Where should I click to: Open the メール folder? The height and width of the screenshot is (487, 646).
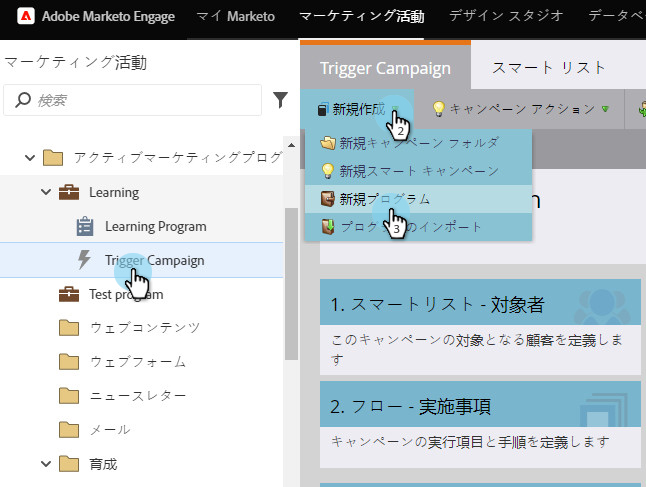point(110,430)
